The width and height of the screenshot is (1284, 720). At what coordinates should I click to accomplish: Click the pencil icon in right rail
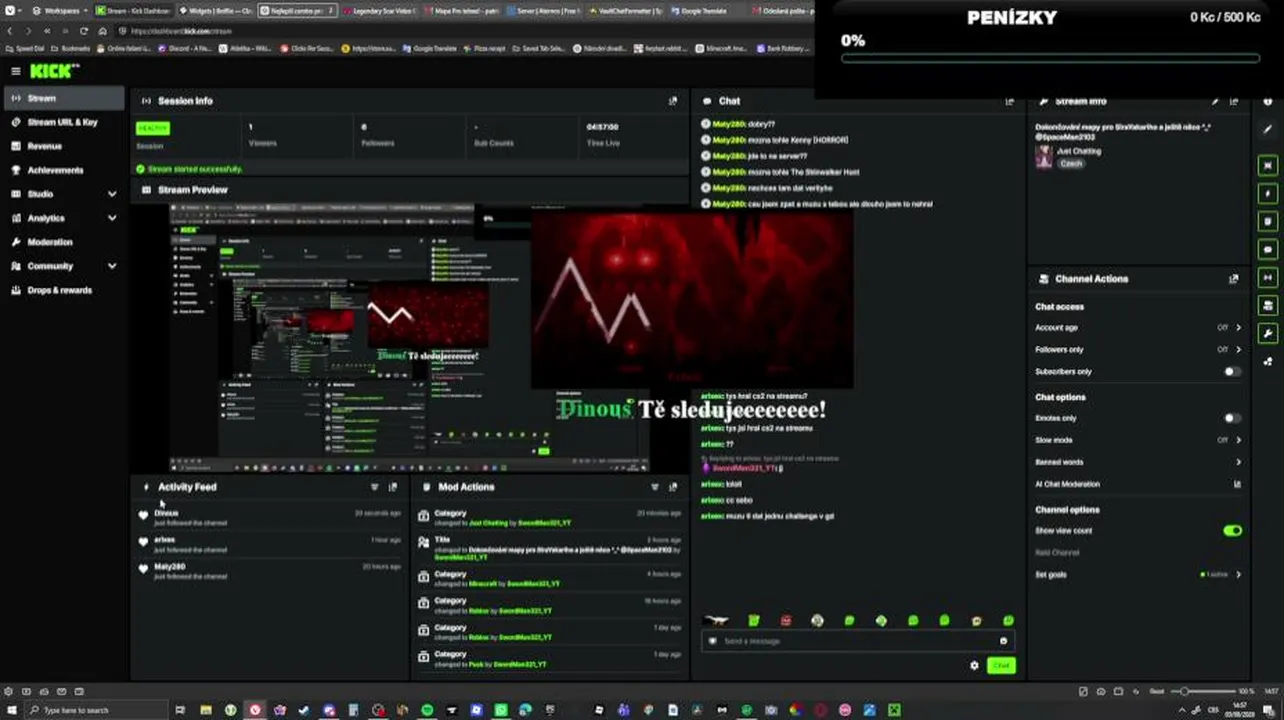[1269, 129]
